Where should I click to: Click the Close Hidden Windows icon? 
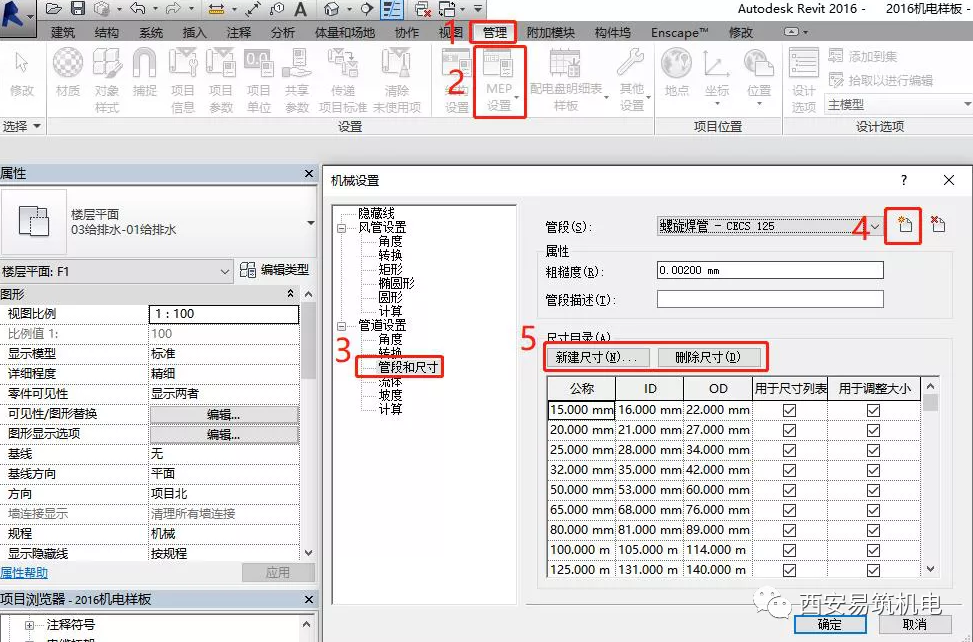(x=423, y=9)
